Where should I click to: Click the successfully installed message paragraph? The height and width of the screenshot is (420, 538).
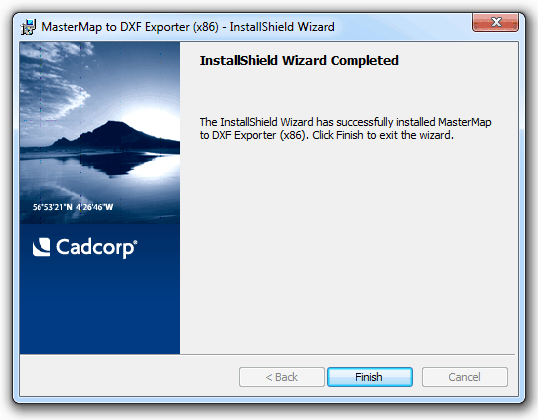(345, 128)
